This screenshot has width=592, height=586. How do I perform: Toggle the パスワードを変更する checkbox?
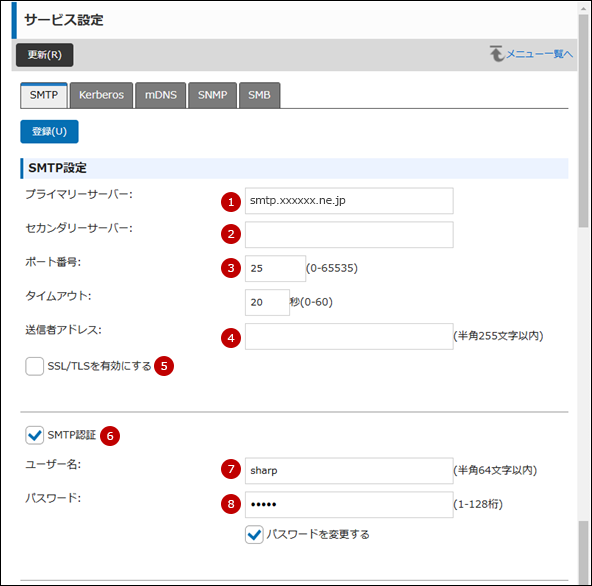click(254, 534)
